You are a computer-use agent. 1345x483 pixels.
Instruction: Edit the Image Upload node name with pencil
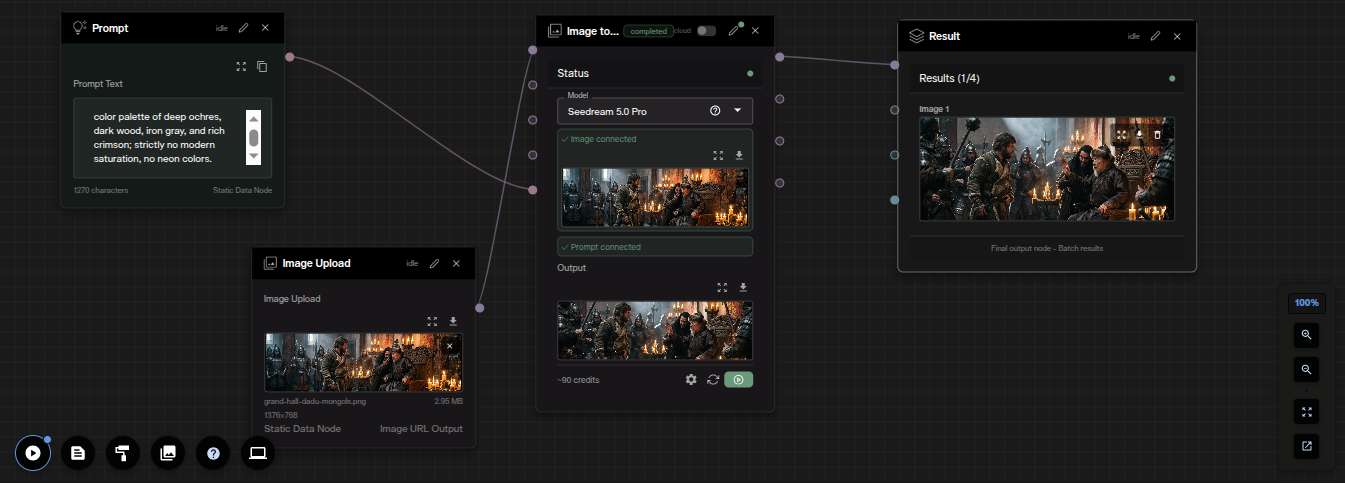(434, 263)
